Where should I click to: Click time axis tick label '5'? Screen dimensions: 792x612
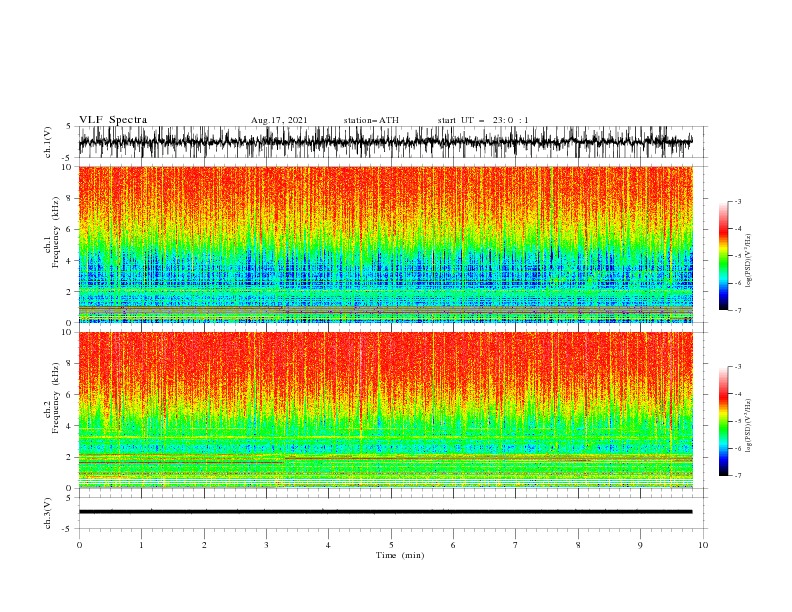tap(391, 545)
